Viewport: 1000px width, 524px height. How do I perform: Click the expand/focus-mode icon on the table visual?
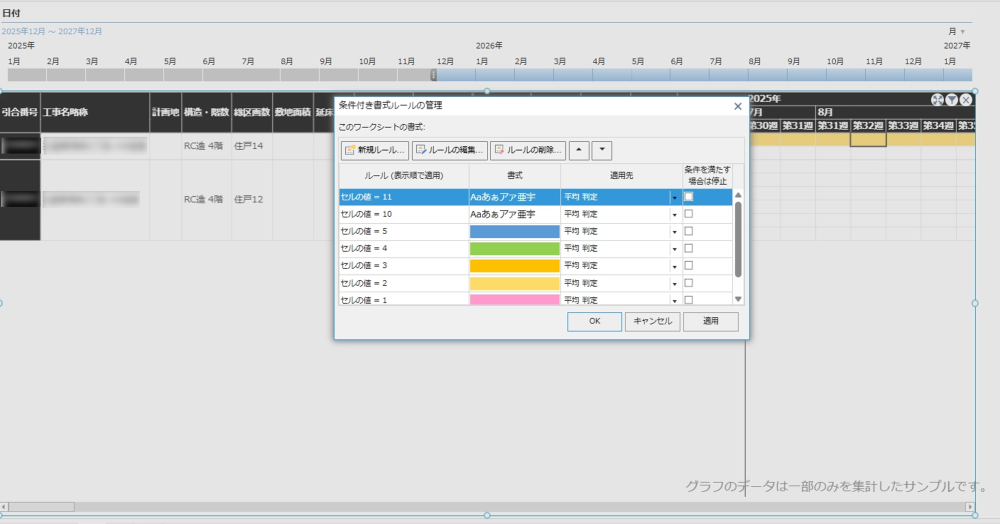pyautogui.click(x=937, y=99)
